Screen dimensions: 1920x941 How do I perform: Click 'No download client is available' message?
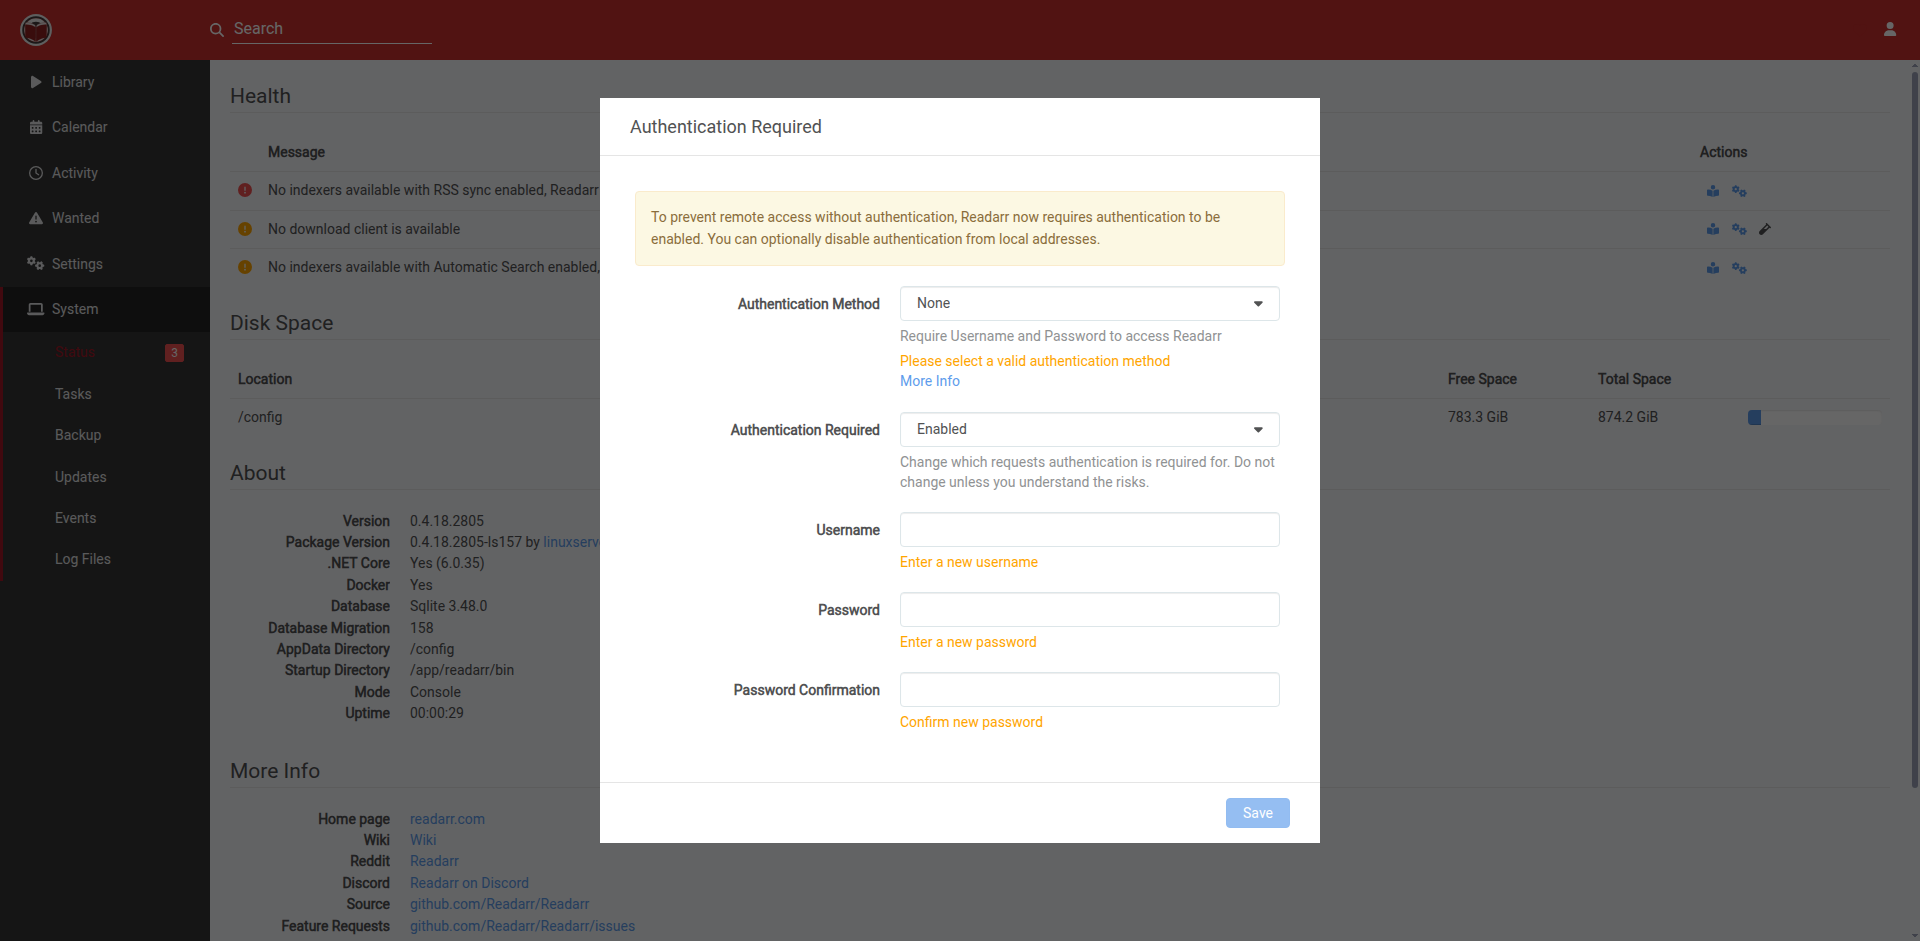[x=364, y=229]
